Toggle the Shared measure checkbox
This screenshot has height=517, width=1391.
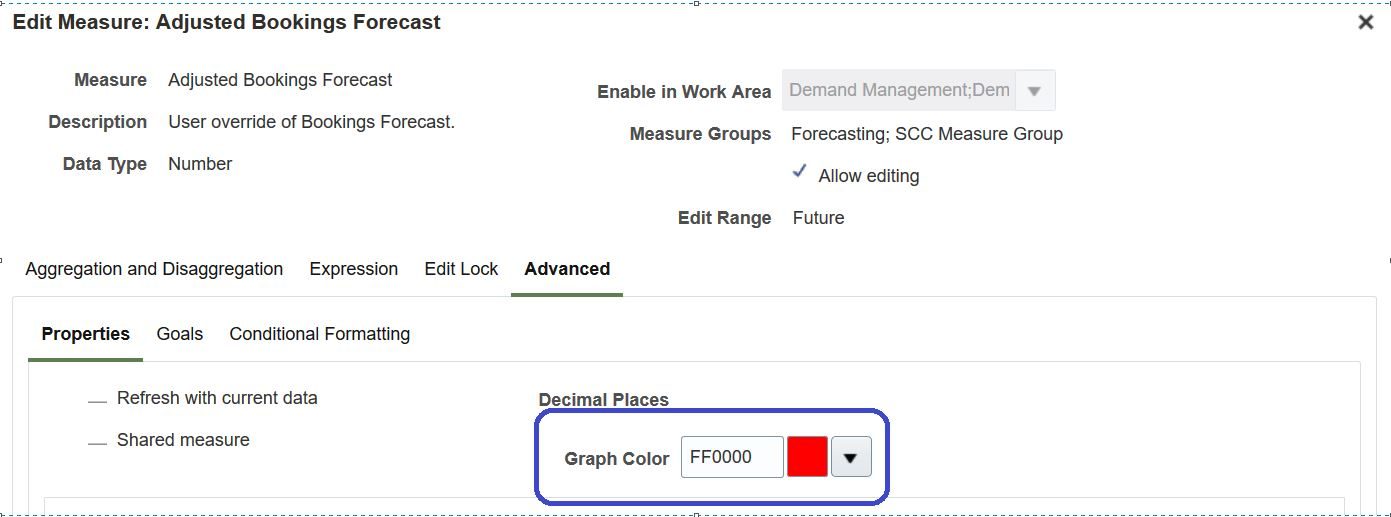click(x=97, y=442)
